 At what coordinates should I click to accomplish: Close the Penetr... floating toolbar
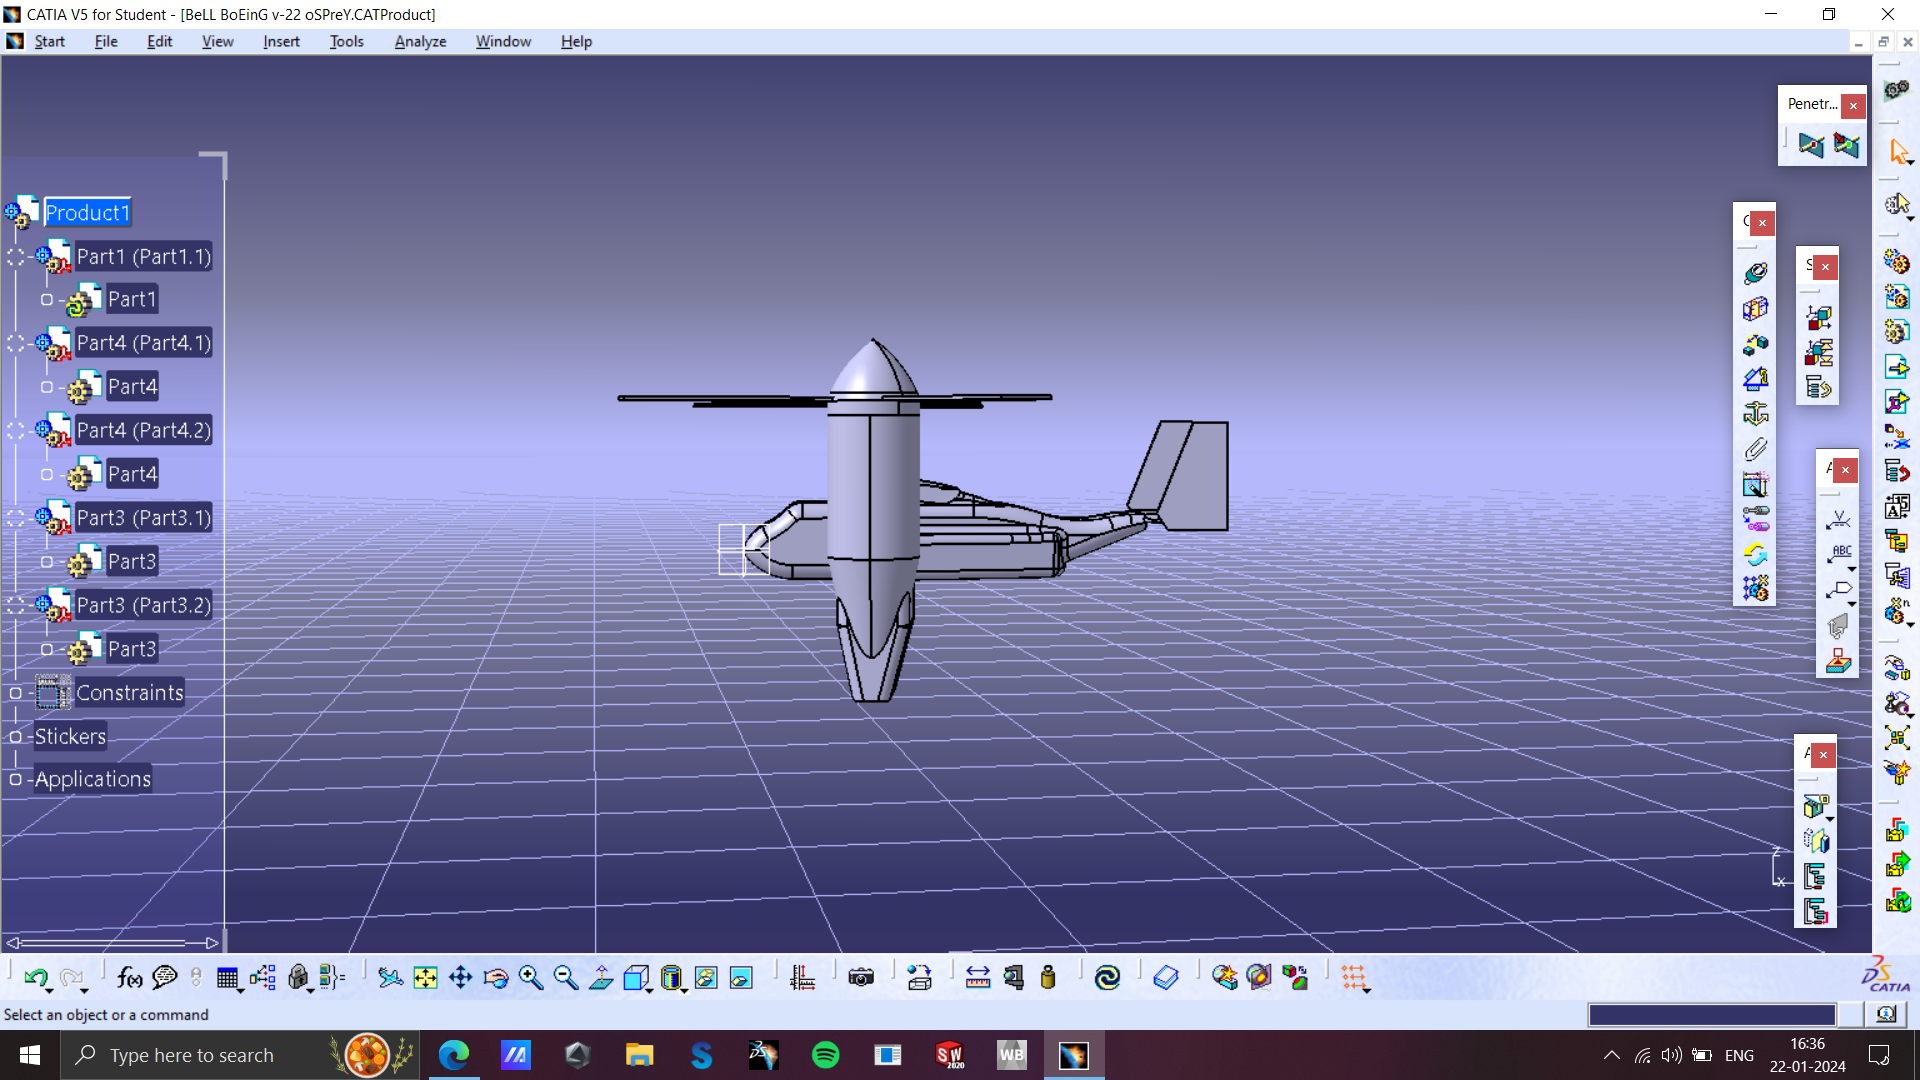pos(1853,105)
